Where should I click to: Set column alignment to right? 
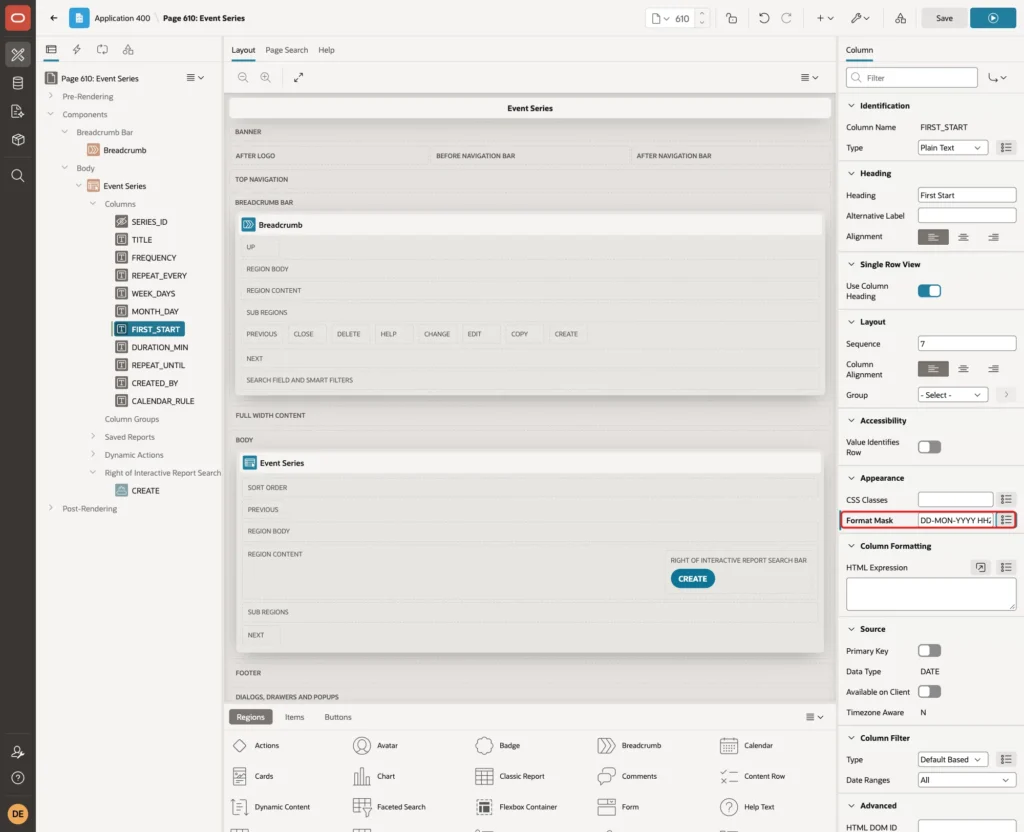coord(993,369)
